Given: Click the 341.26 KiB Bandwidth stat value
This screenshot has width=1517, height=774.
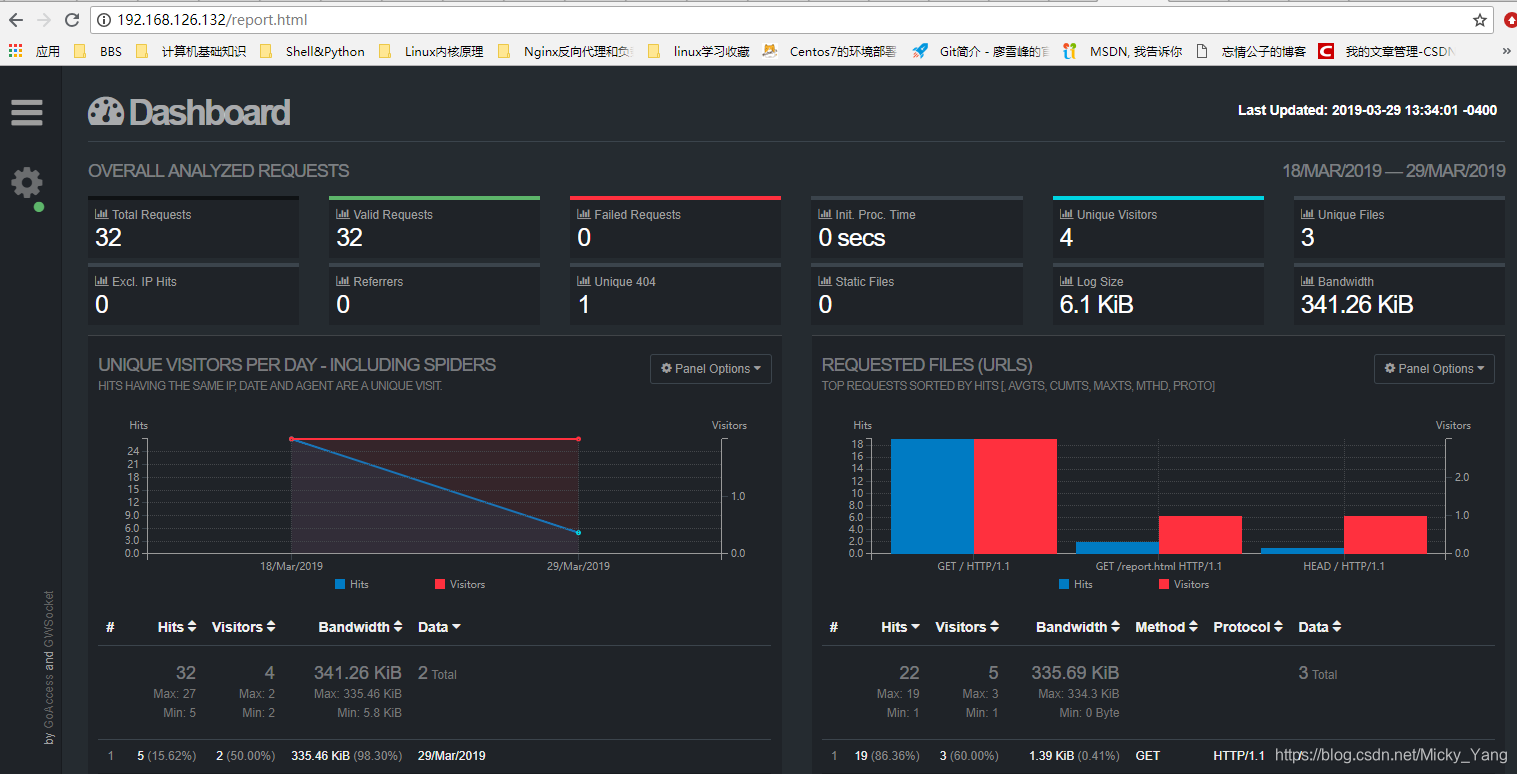Looking at the screenshot, I should (x=1357, y=304).
